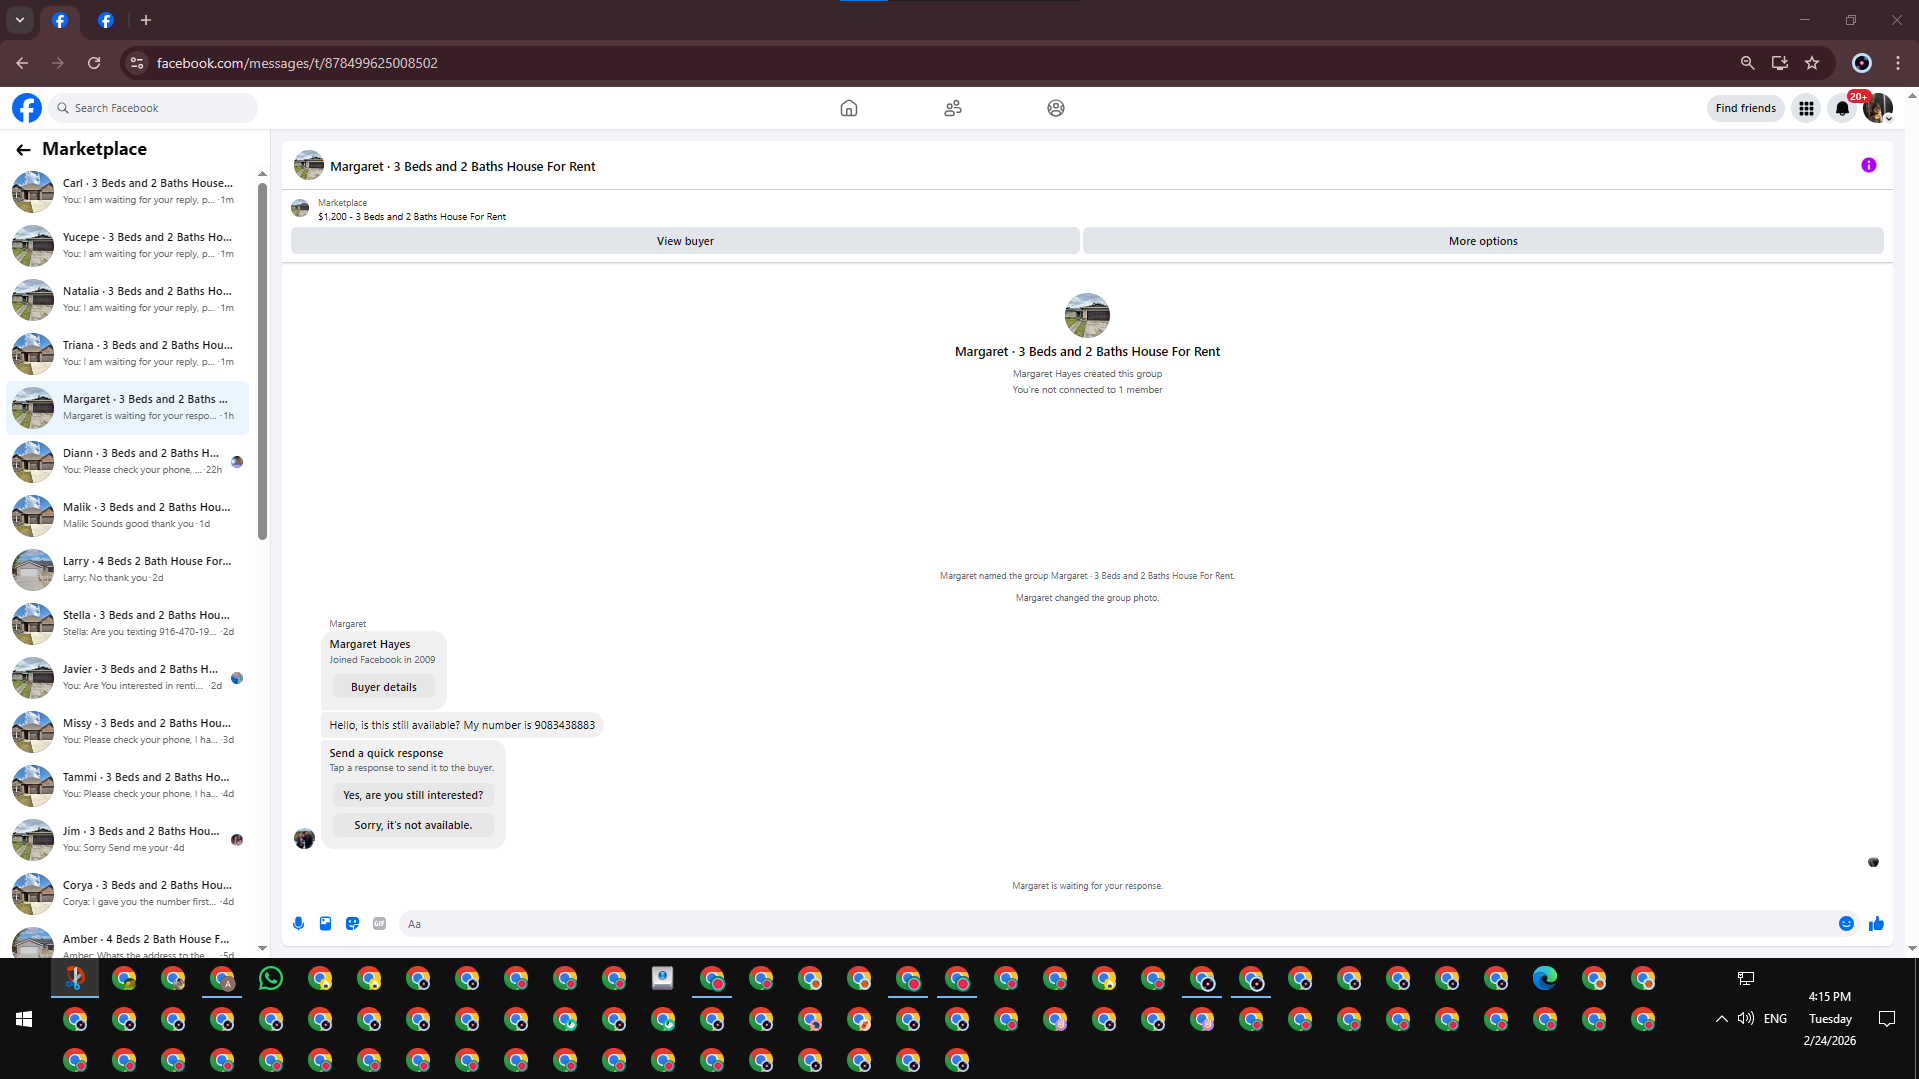1919x1079 pixels.
Task: Click Find friends button
Action: pos(1745,108)
